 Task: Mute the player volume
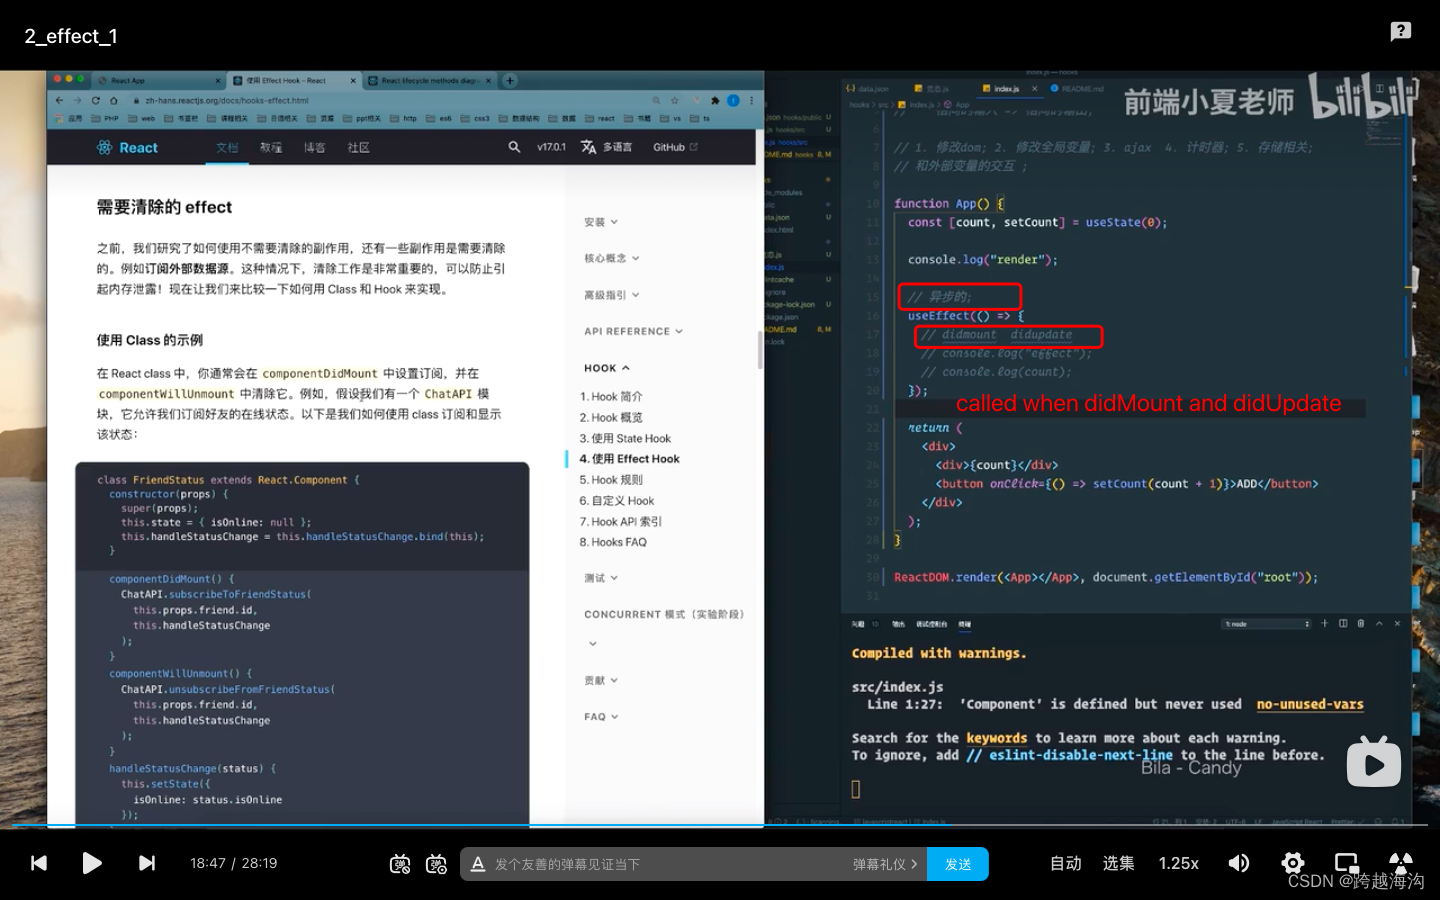click(x=1239, y=863)
